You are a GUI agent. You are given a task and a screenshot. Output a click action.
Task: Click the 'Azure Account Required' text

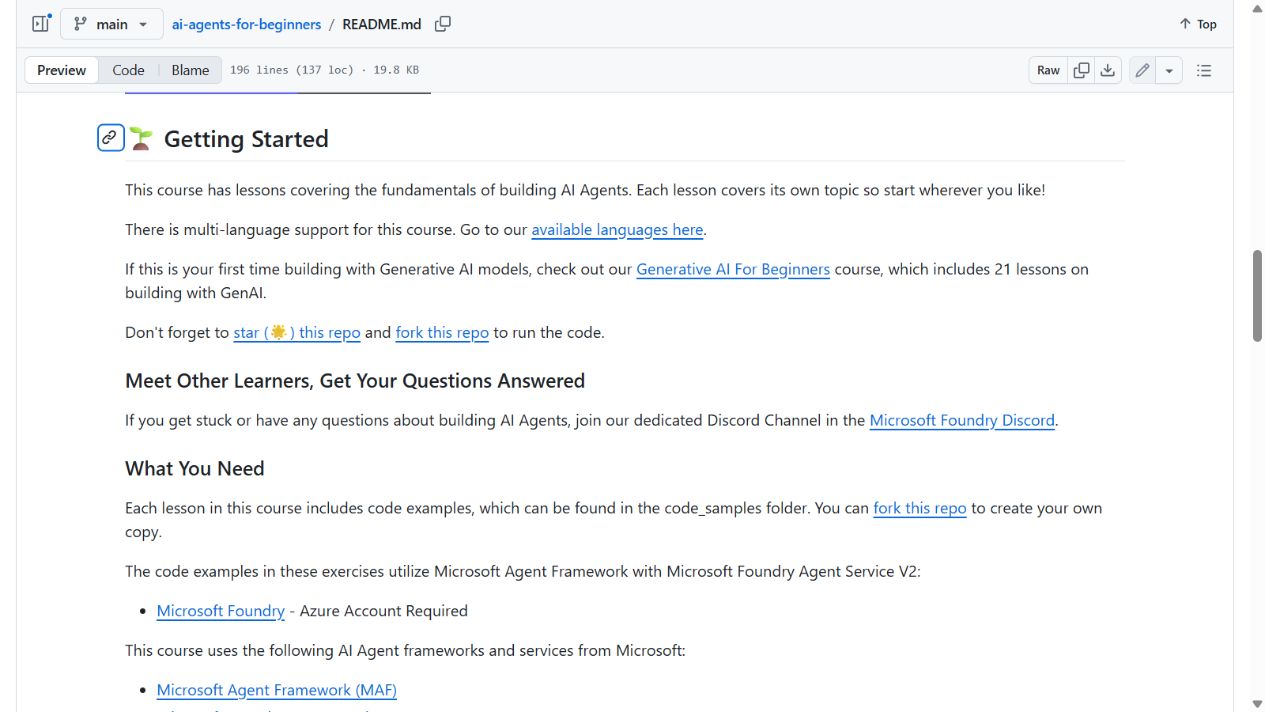(384, 611)
